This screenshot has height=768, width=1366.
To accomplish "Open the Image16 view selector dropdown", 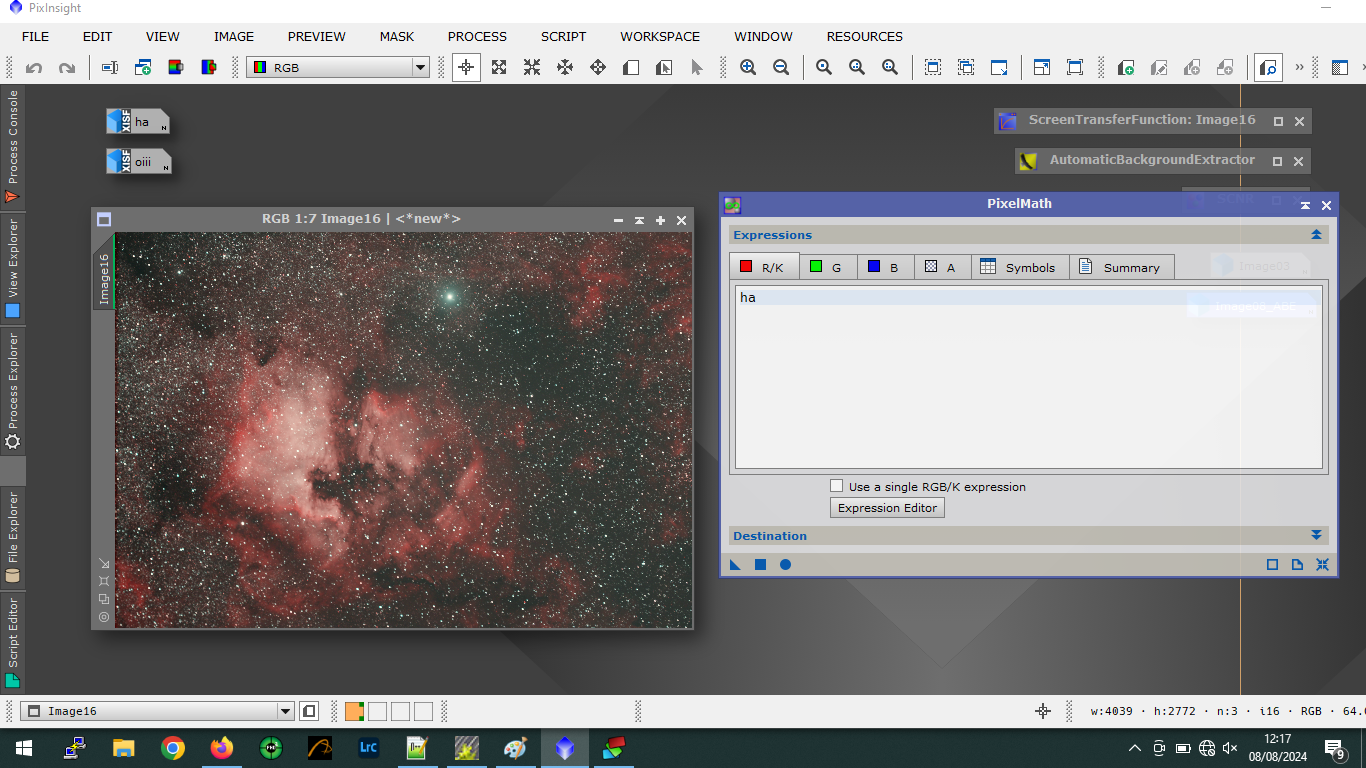I will 157,711.
